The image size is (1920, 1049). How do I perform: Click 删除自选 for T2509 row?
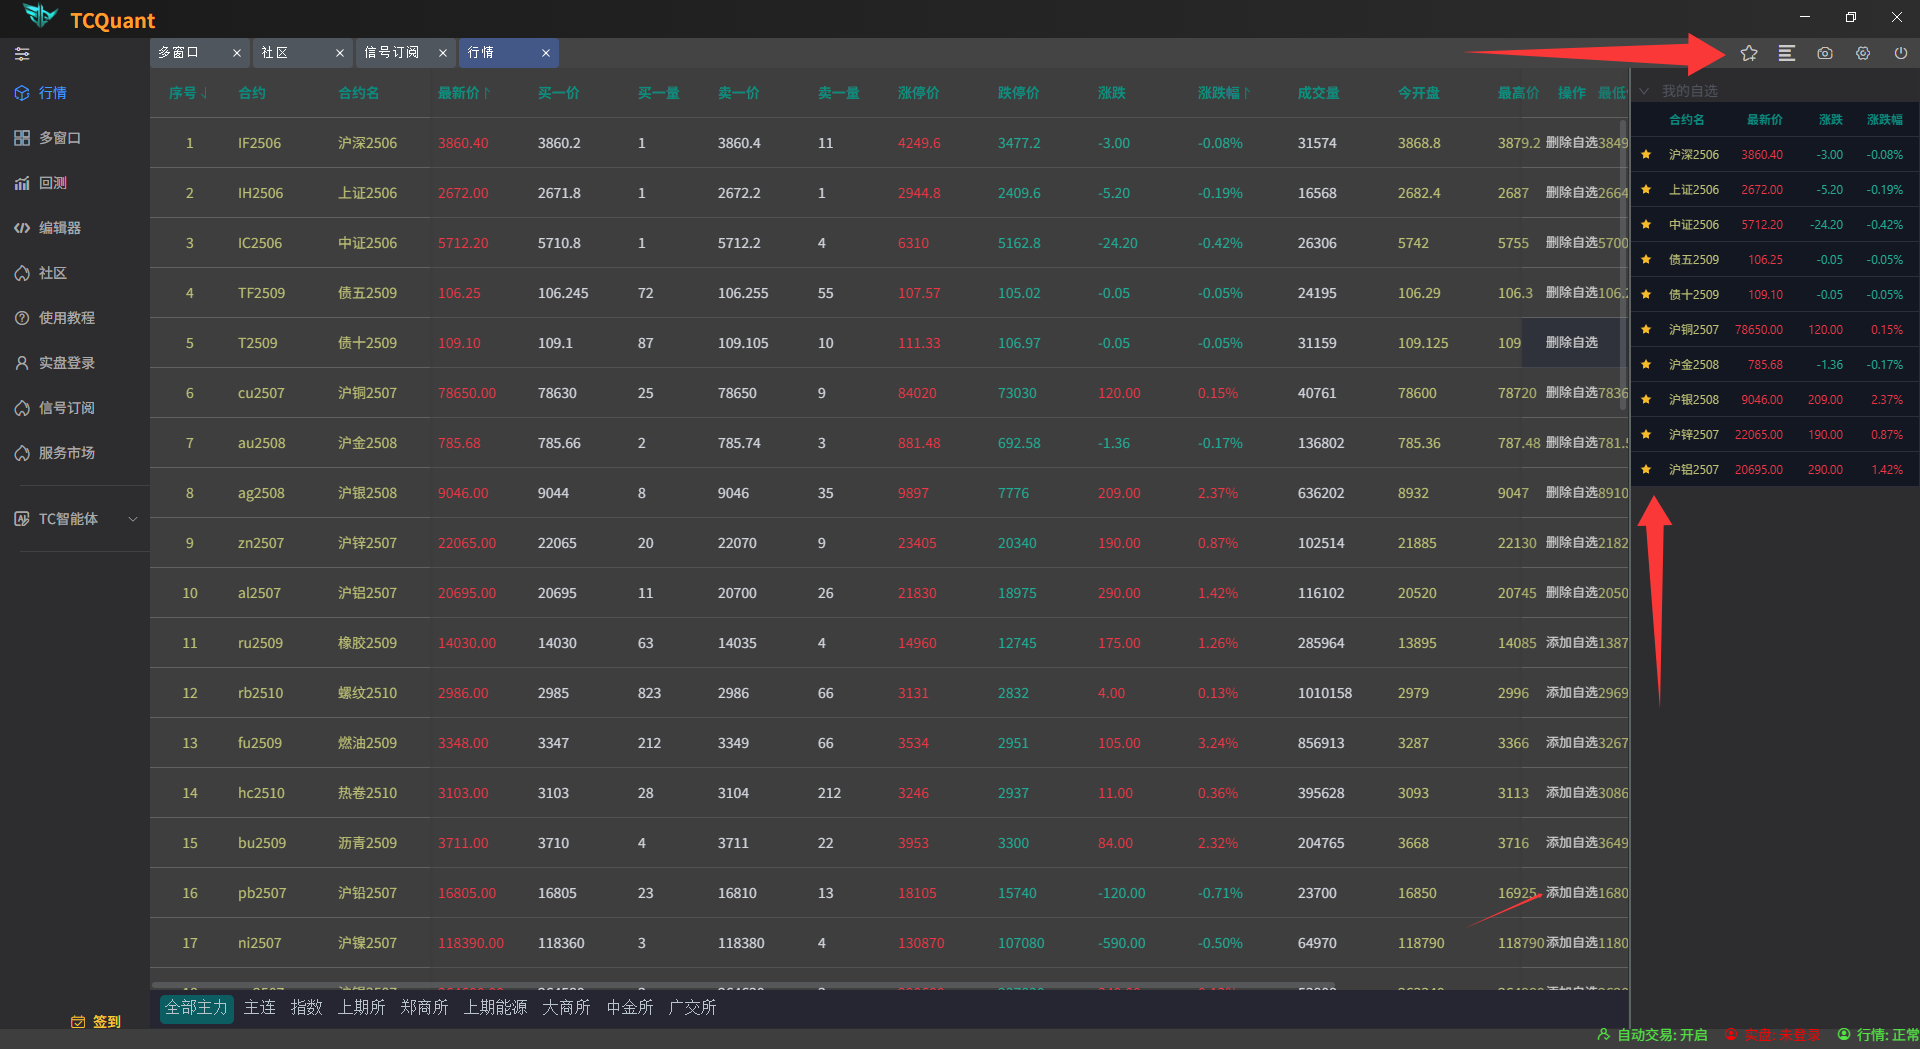[x=1571, y=343]
